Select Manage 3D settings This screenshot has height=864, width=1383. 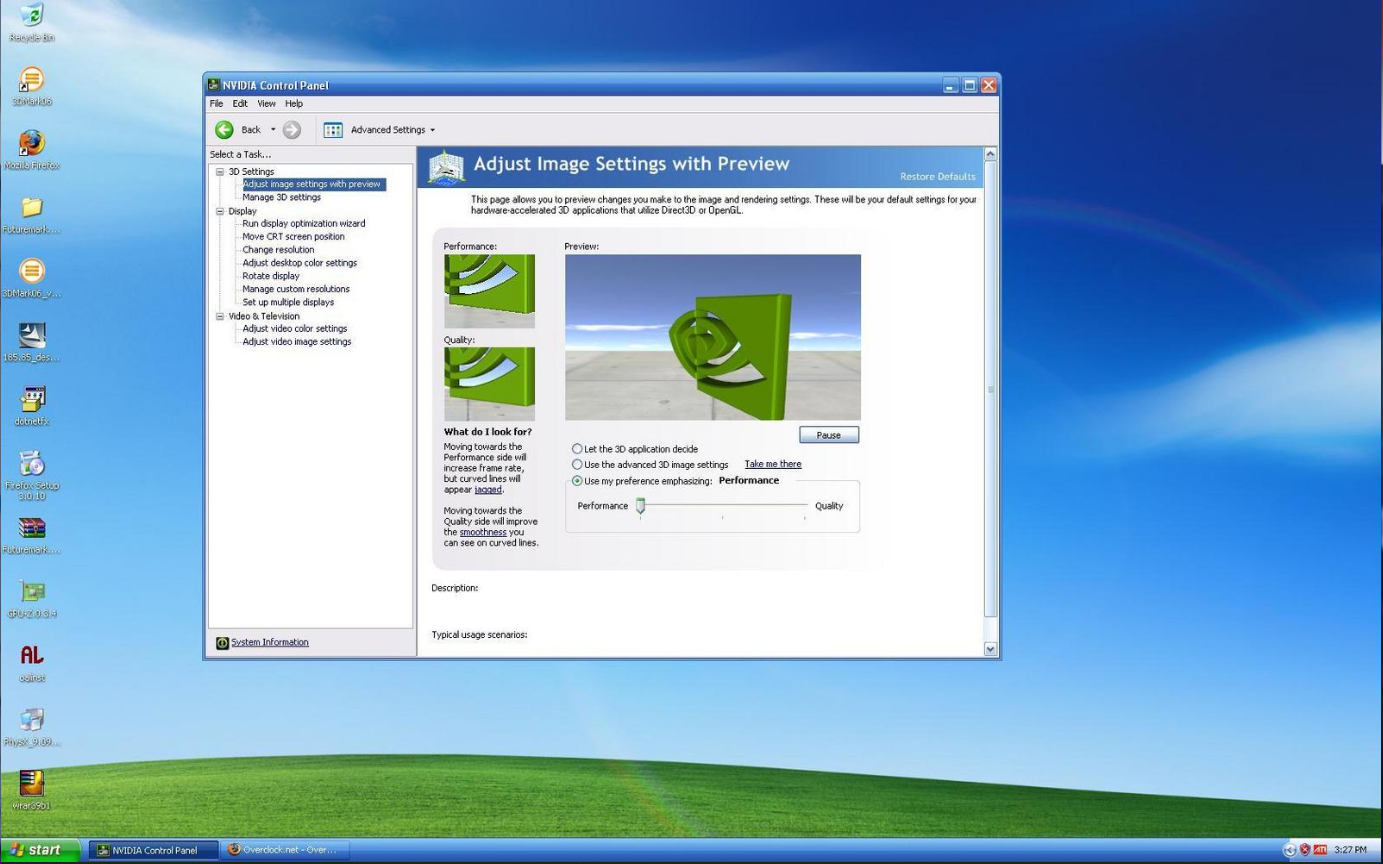pyautogui.click(x=281, y=197)
